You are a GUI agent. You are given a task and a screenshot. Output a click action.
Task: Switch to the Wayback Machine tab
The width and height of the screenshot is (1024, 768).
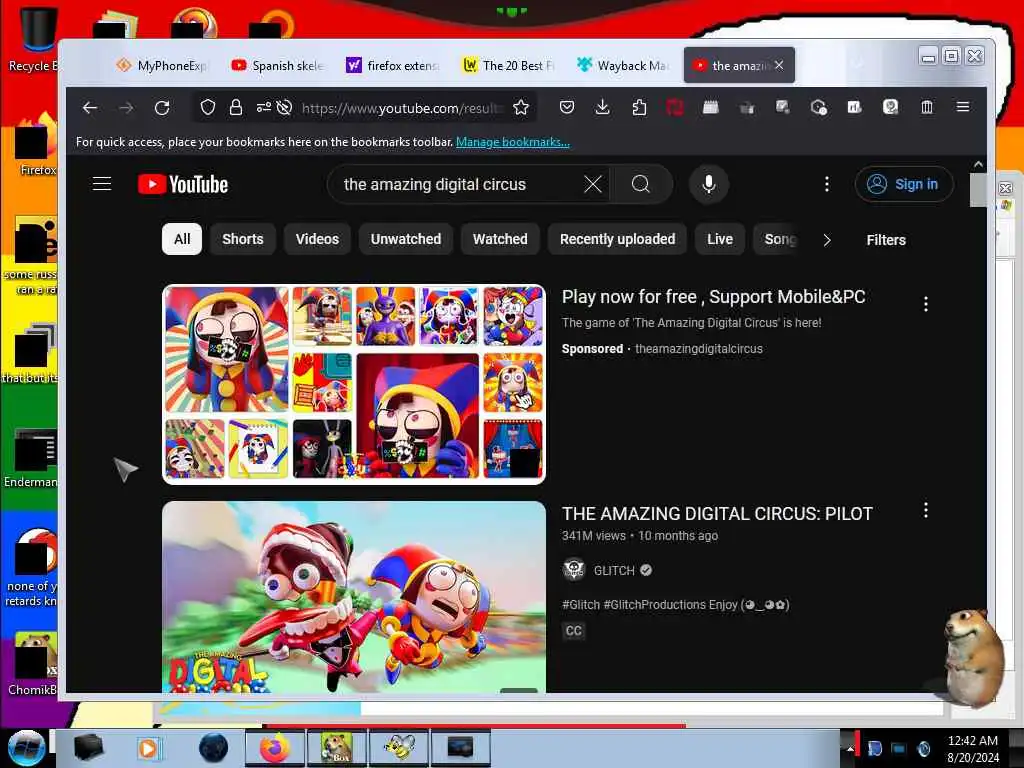click(624, 65)
